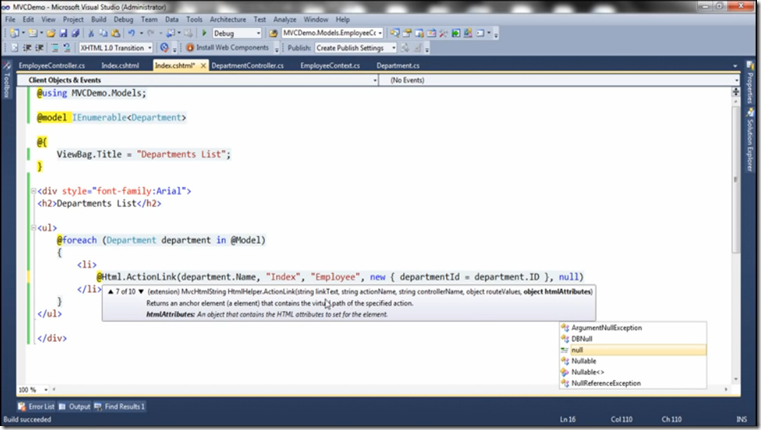
Task: Click the Start Page green icon in the toolbar
Action: (x=456, y=33)
